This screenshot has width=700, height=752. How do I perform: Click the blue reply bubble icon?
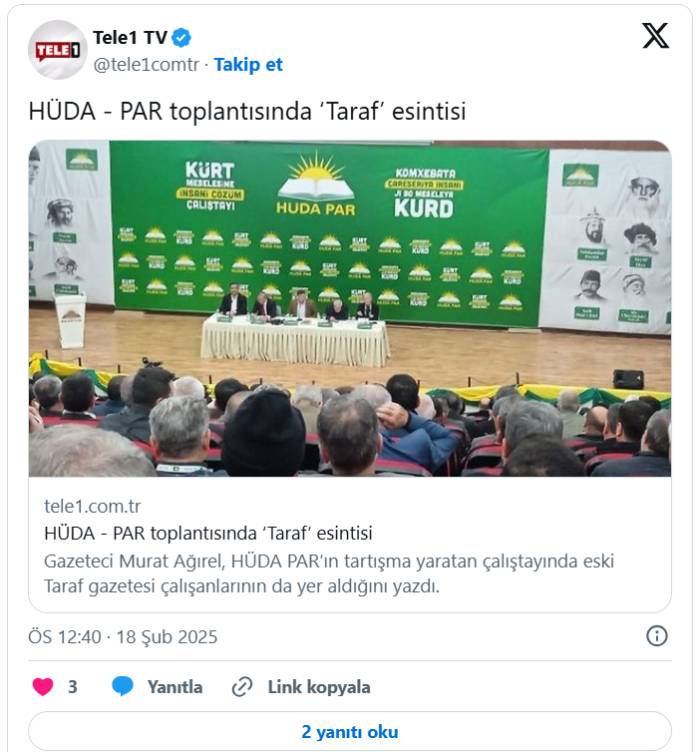(123, 686)
